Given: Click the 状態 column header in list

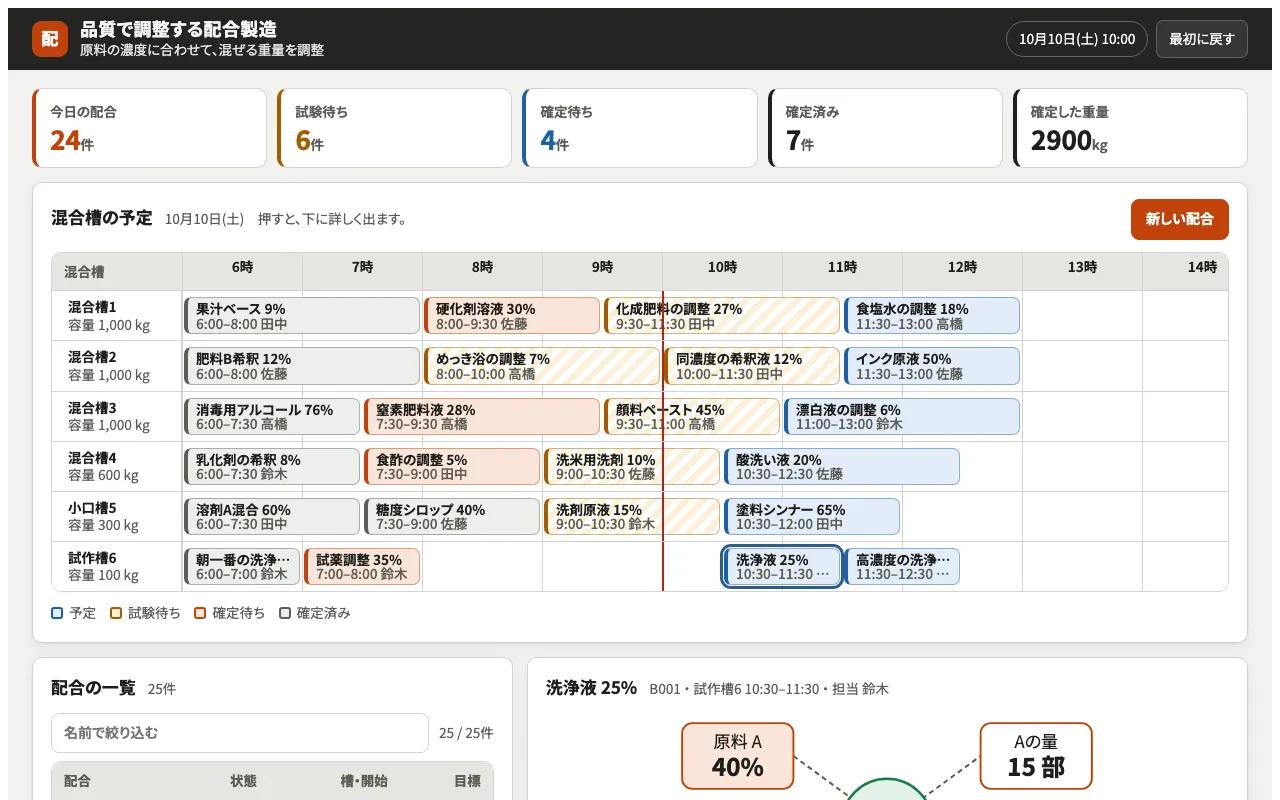Looking at the screenshot, I should (244, 781).
